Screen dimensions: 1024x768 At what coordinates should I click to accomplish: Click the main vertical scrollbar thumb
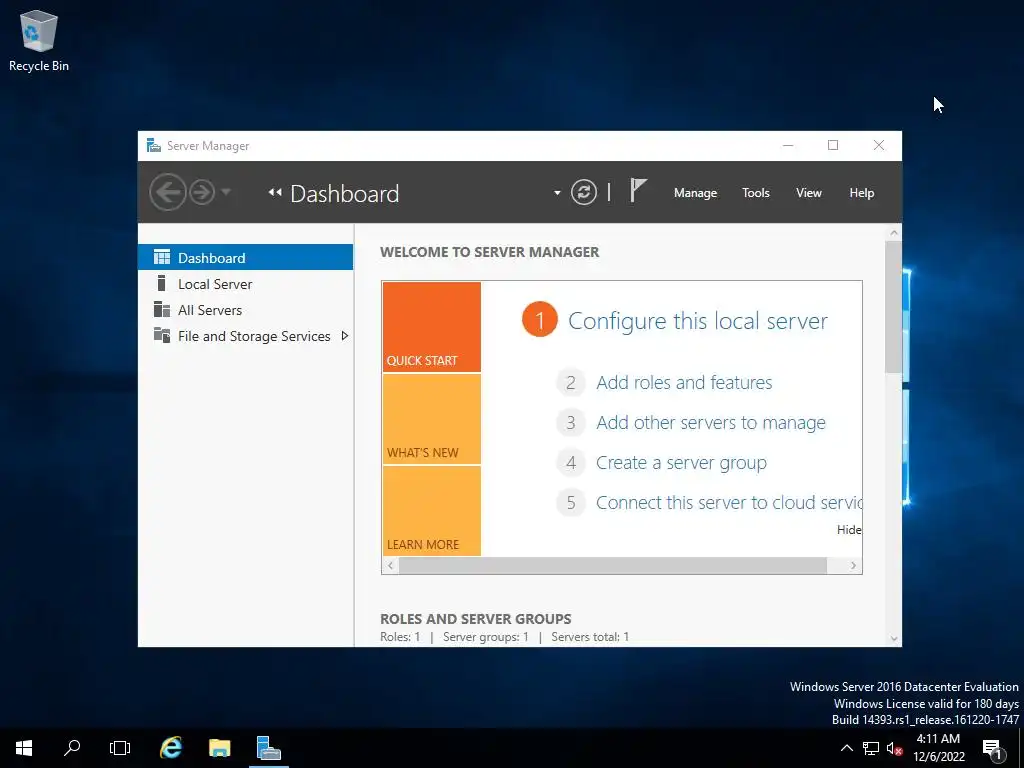[893, 307]
